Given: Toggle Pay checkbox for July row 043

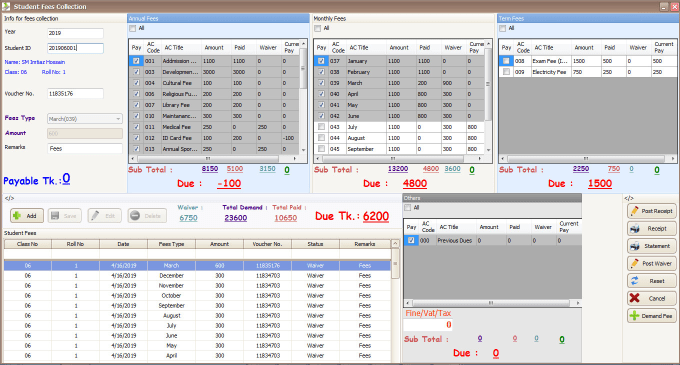Looking at the screenshot, I should [x=321, y=127].
